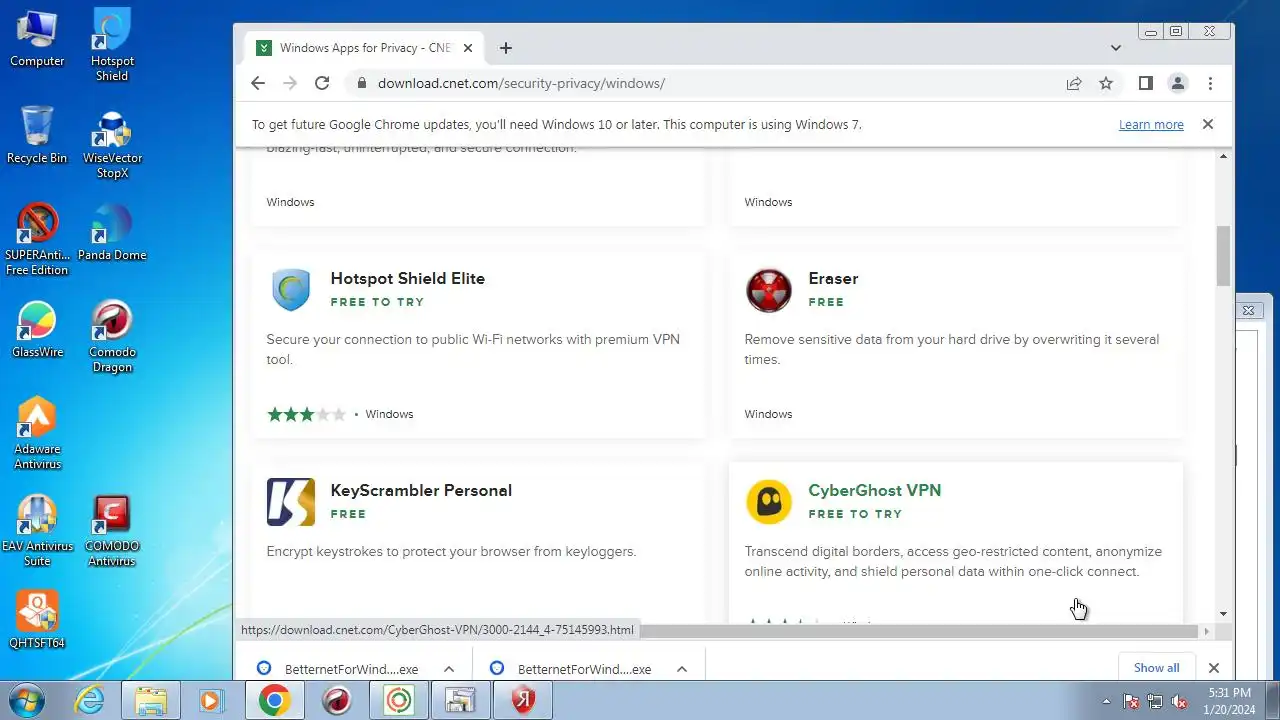The image size is (1280, 720).
Task: Switch to Chrome in the taskbar
Action: coord(275,701)
